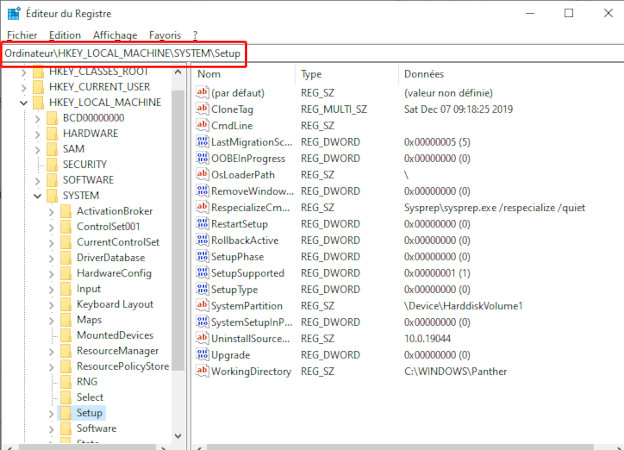Click the SetupType DWORD value icon
Screen dimensions: 624x450
[x=202, y=289]
